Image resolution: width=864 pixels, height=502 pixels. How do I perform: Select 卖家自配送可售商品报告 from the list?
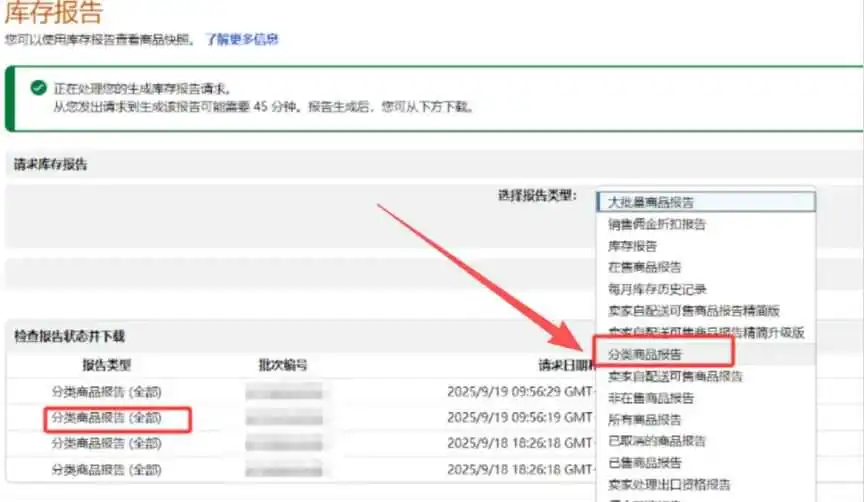coord(675,376)
